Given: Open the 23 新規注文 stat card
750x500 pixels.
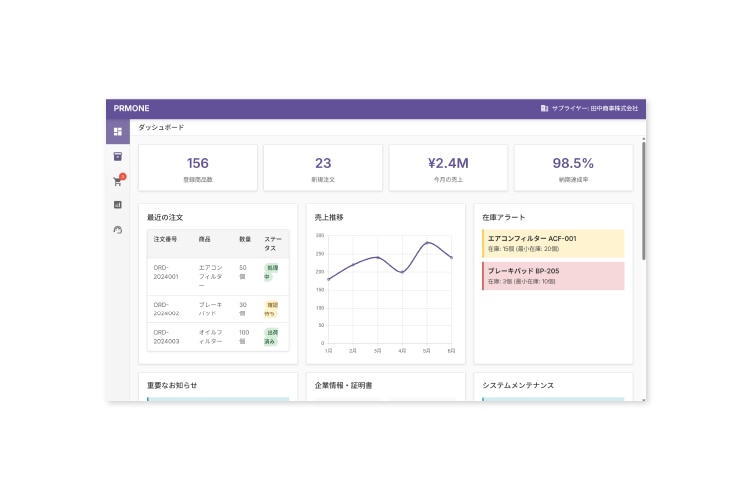Looking at the screenshot, I should 323,168.
